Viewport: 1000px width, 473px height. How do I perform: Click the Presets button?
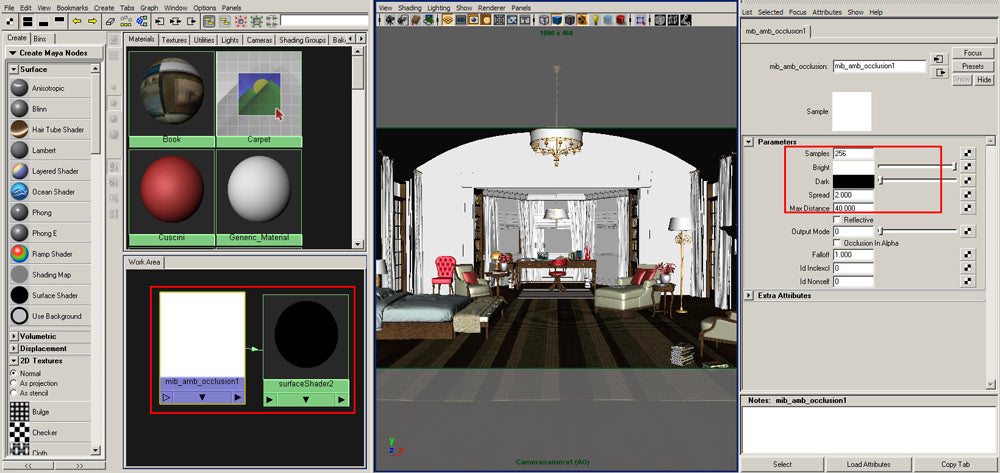(973, 66)
